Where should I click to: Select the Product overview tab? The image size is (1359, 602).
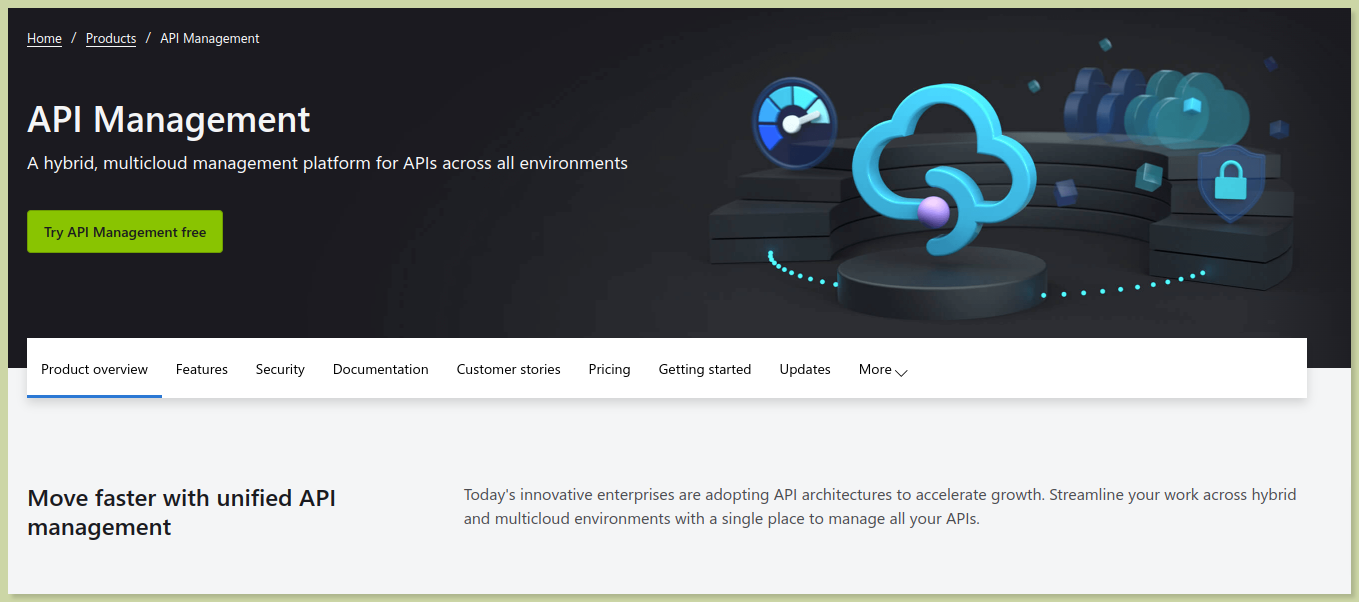point(94,369)
